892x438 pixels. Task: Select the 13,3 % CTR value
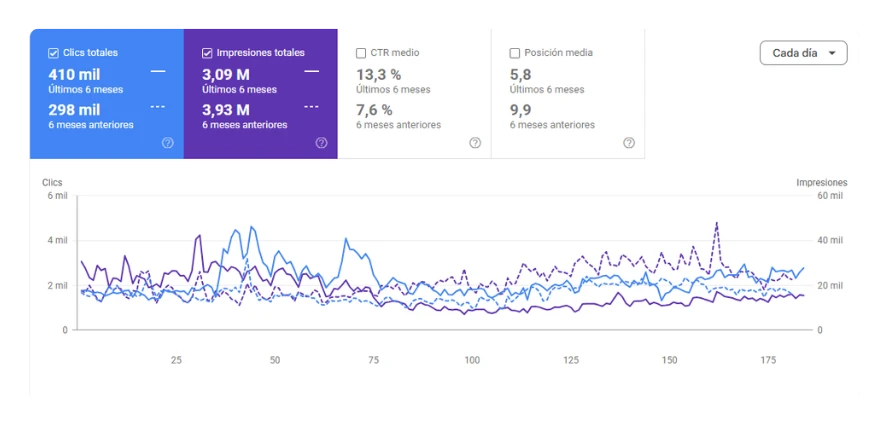379,75
